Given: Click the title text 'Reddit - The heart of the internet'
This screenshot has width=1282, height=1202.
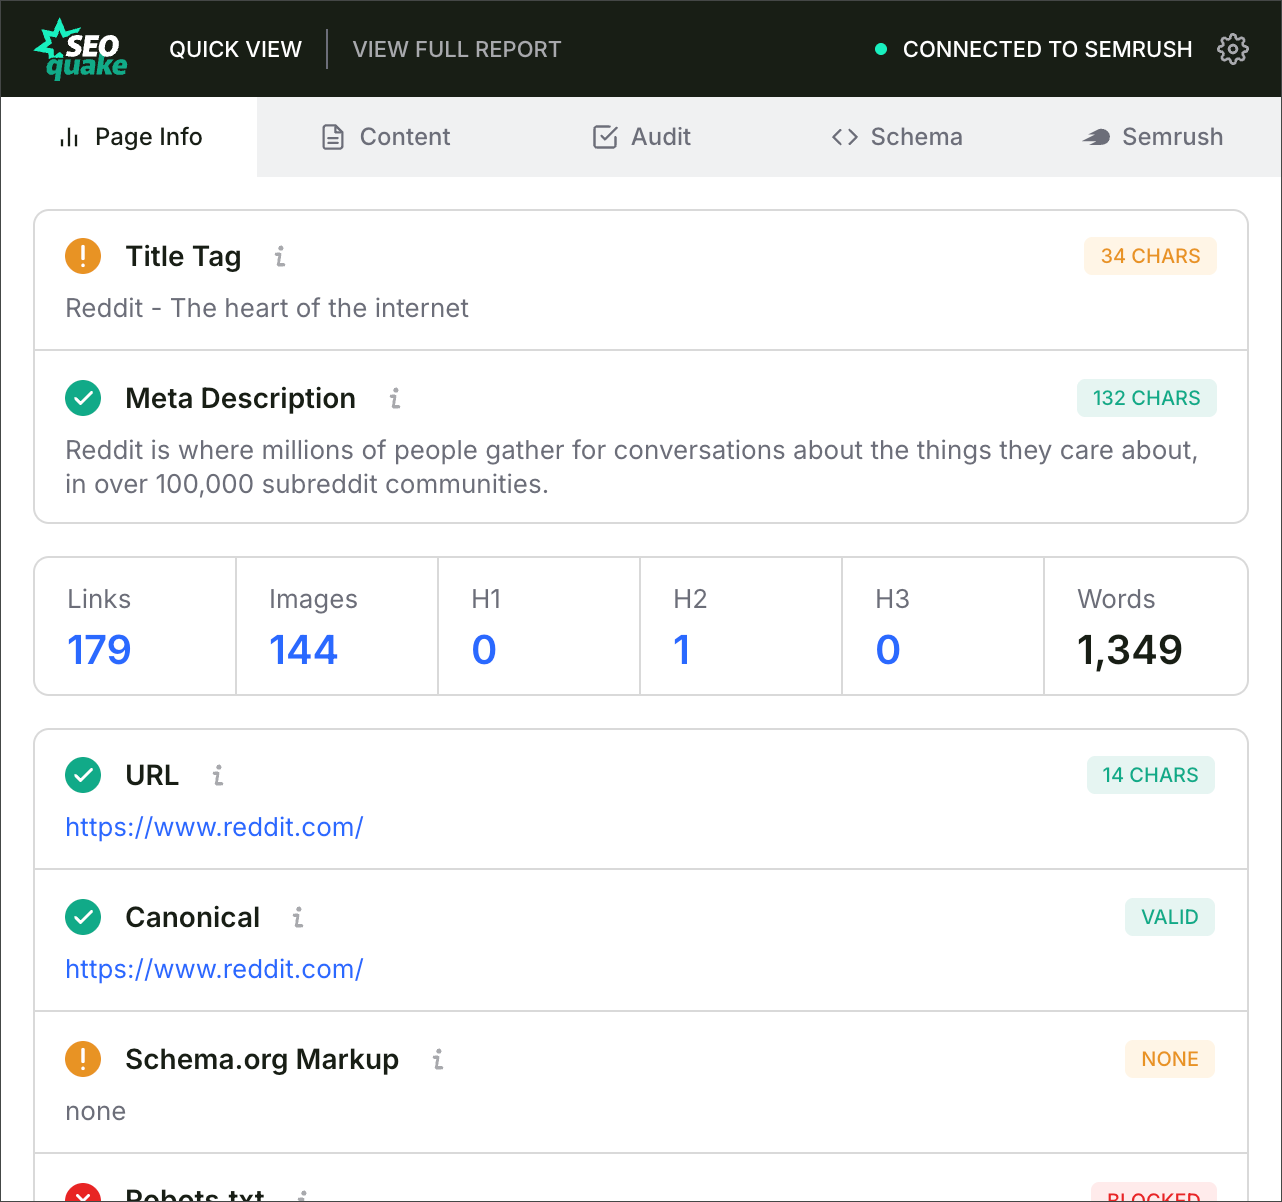Looking at the screenshot, I should pos(267,308).
